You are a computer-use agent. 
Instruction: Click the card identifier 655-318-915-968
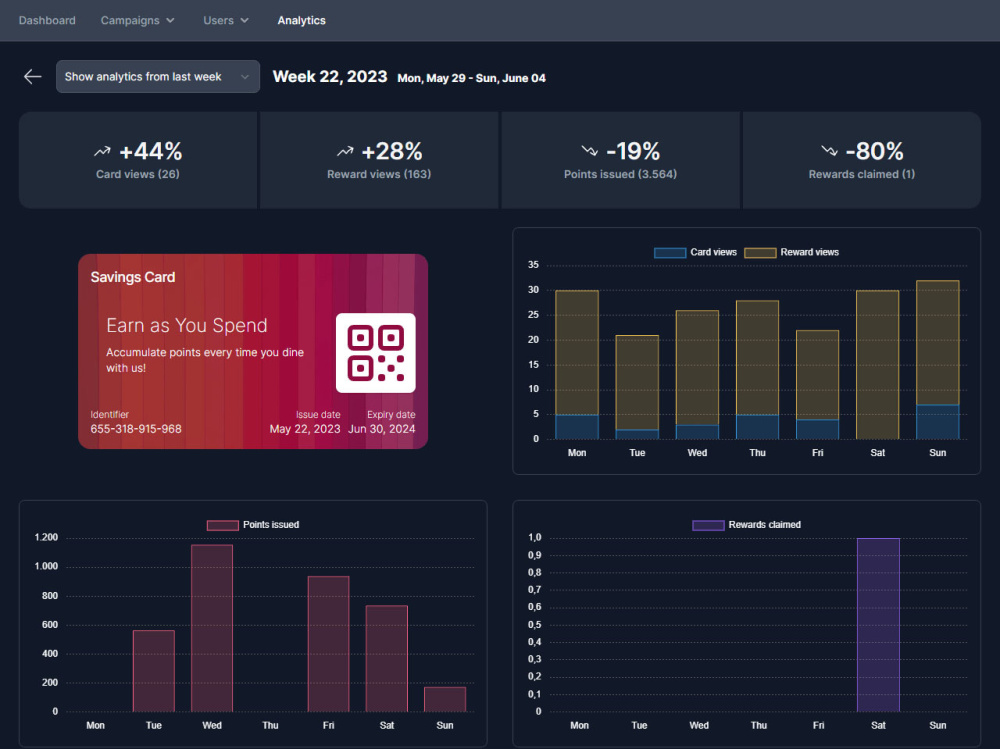pyautogui.click(x=136, y=429)
